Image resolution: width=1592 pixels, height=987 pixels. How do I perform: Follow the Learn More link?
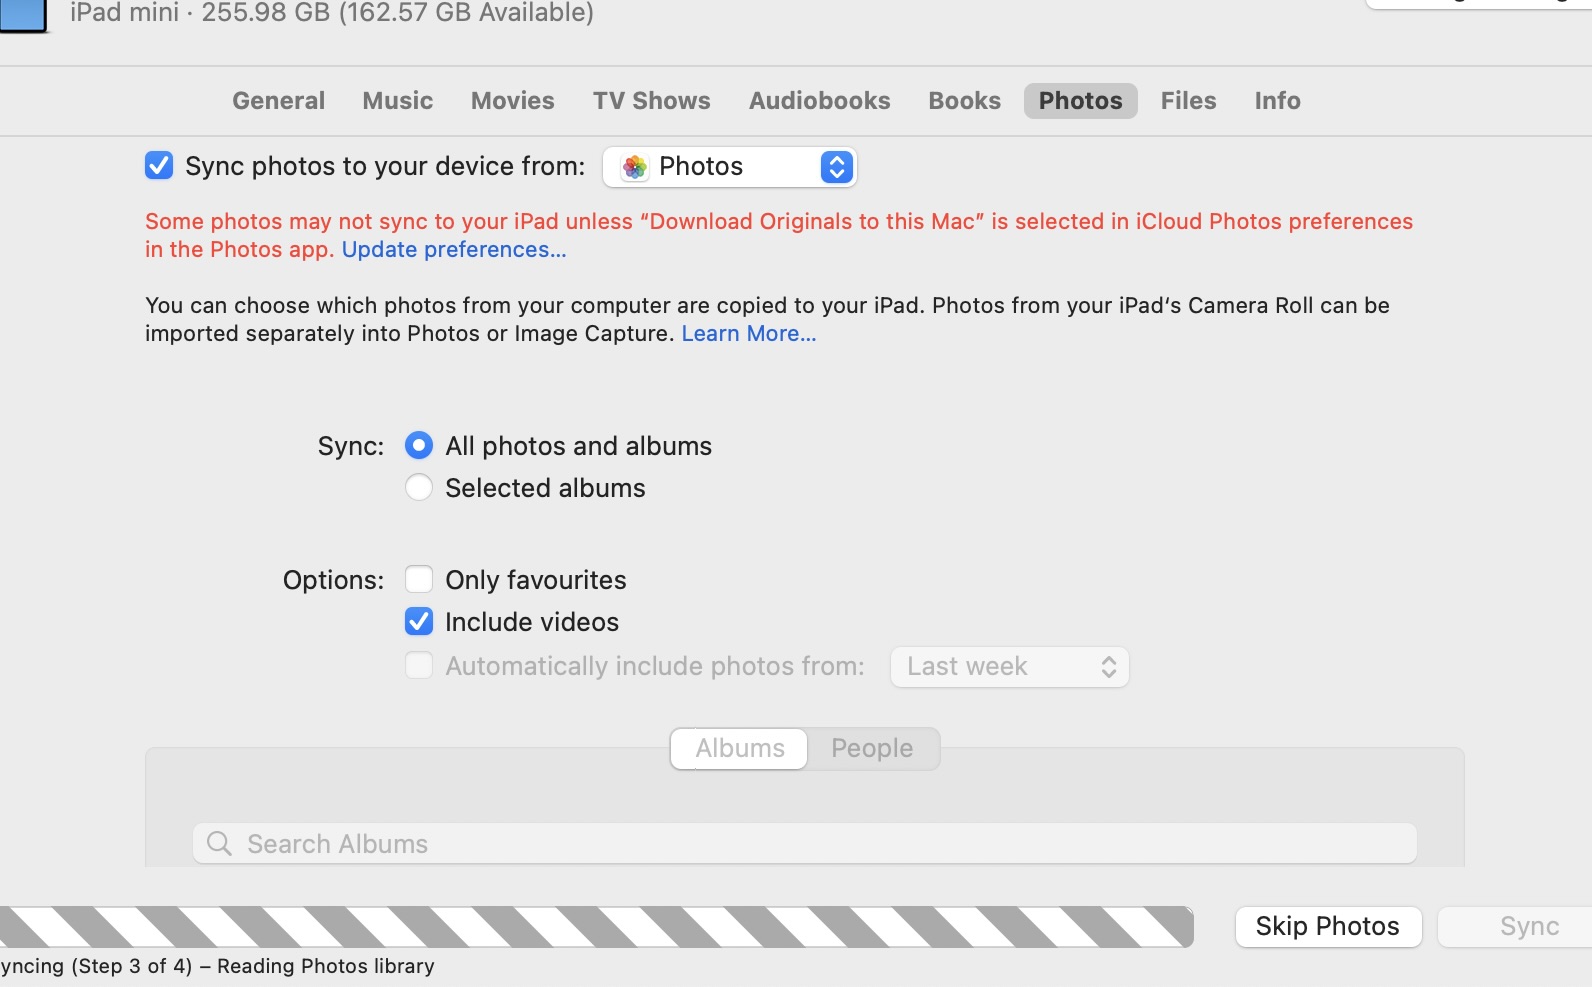748,334
